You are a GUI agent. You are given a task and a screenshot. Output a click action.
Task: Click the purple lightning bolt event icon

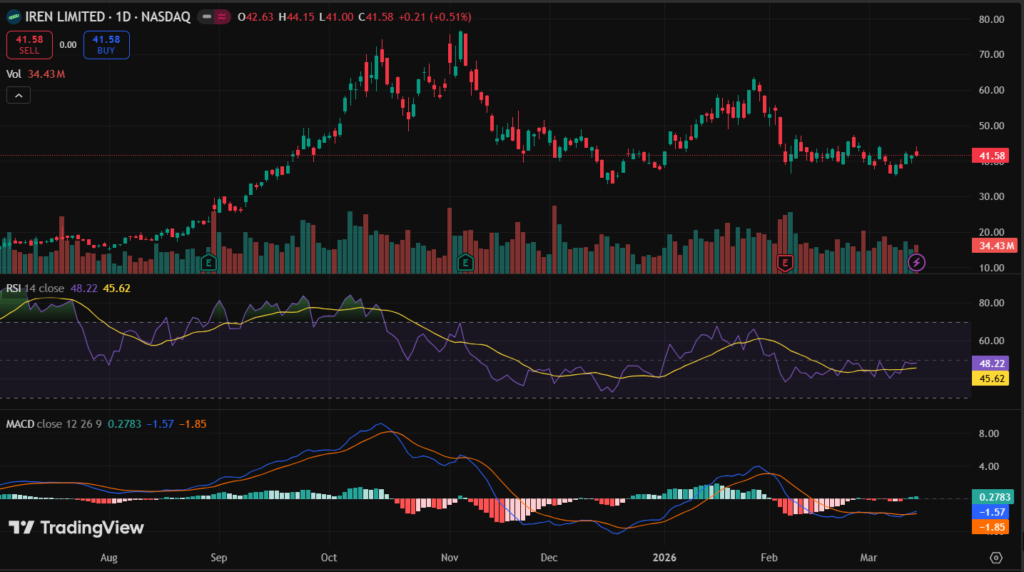917,262
